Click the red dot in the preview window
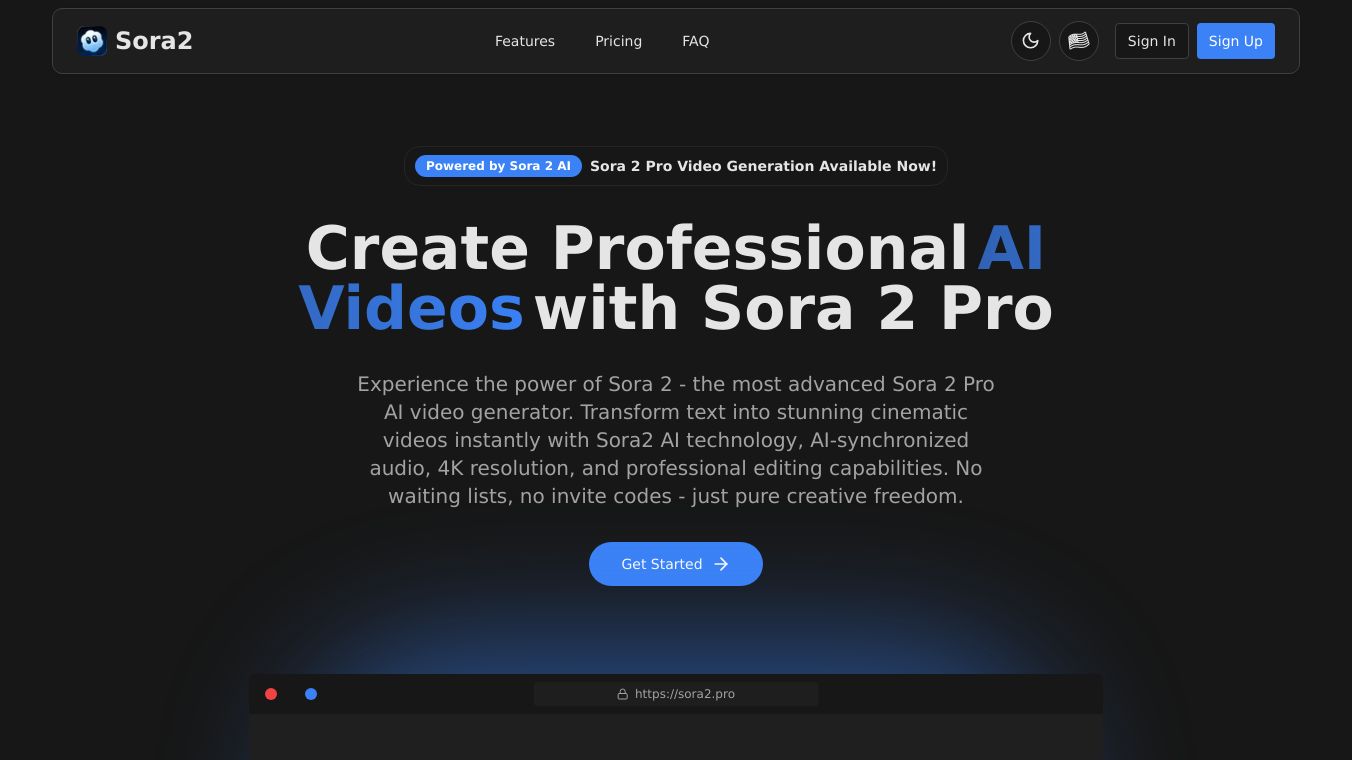 point(271,694)
